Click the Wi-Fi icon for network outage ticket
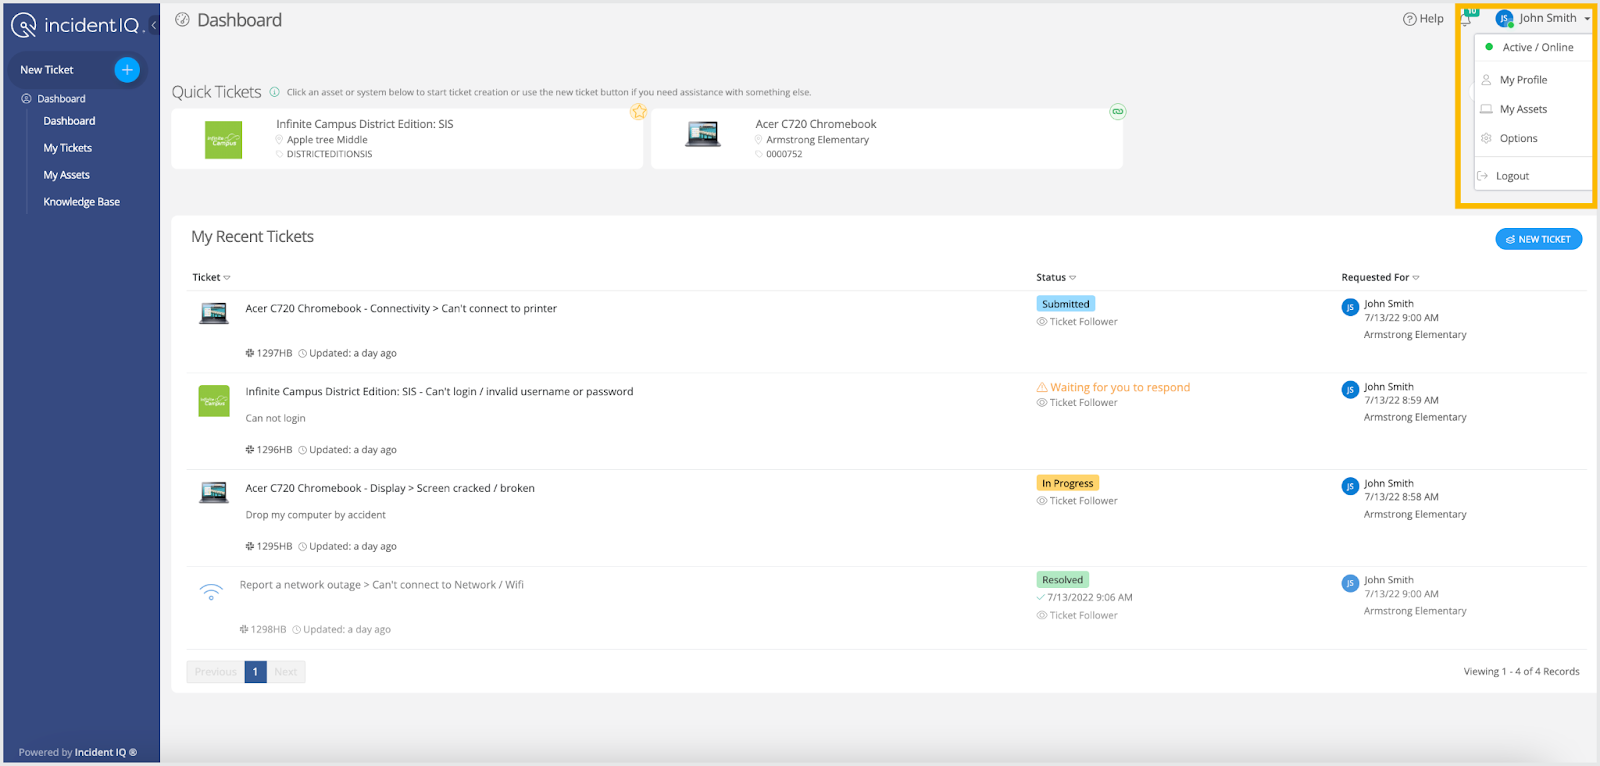The image size is (1600, 766). (211, 591)
